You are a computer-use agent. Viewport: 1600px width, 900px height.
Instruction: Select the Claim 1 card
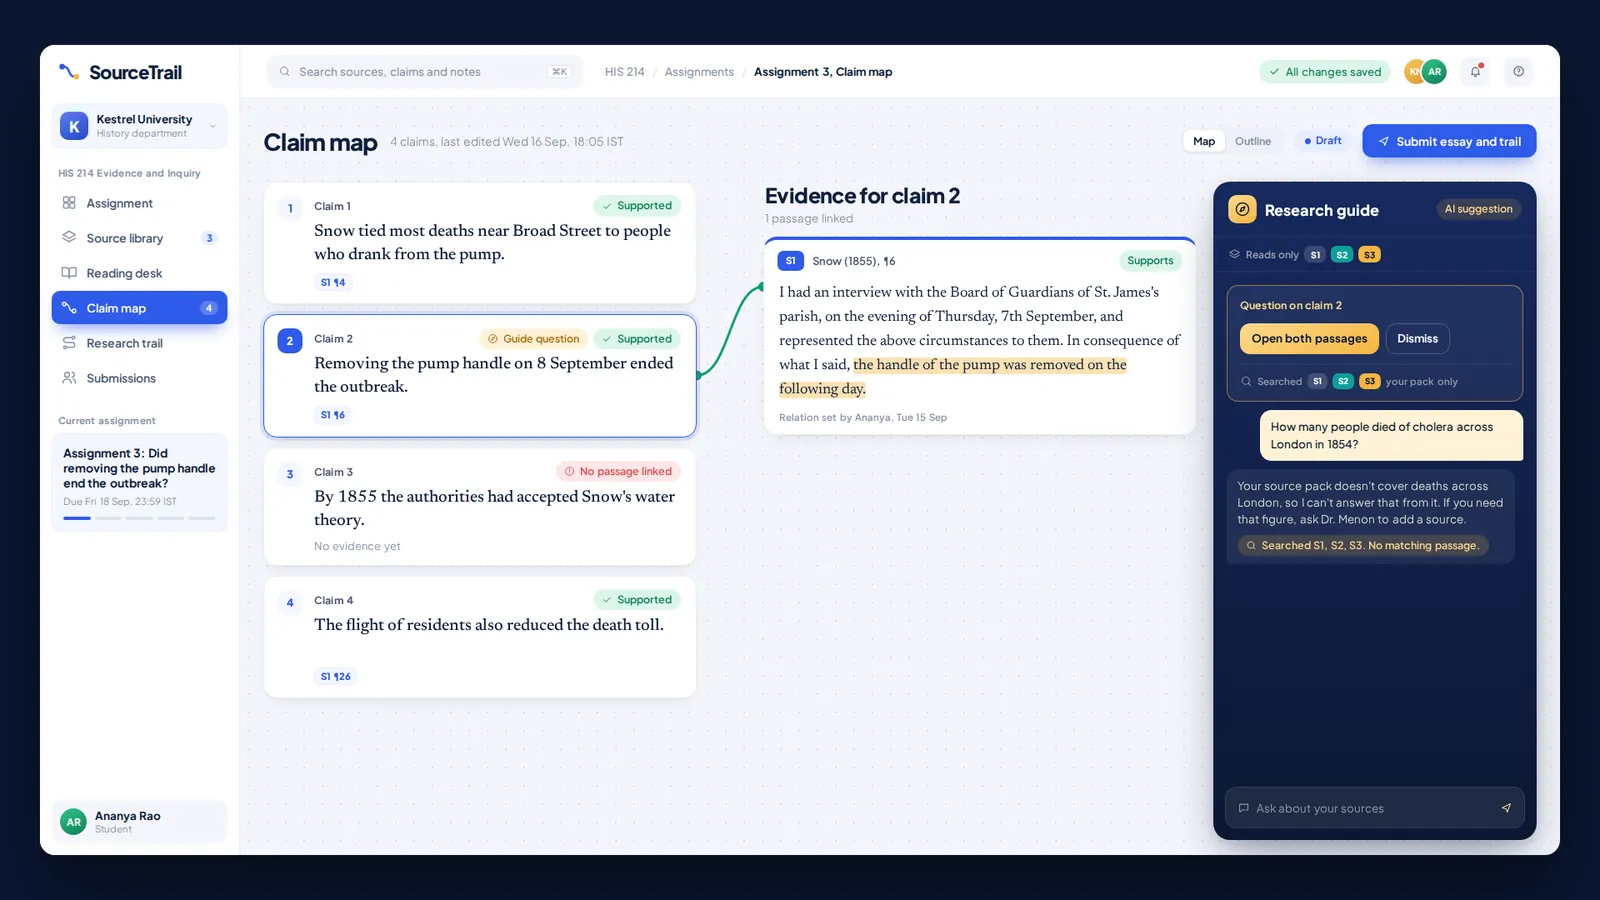point(480,243)
